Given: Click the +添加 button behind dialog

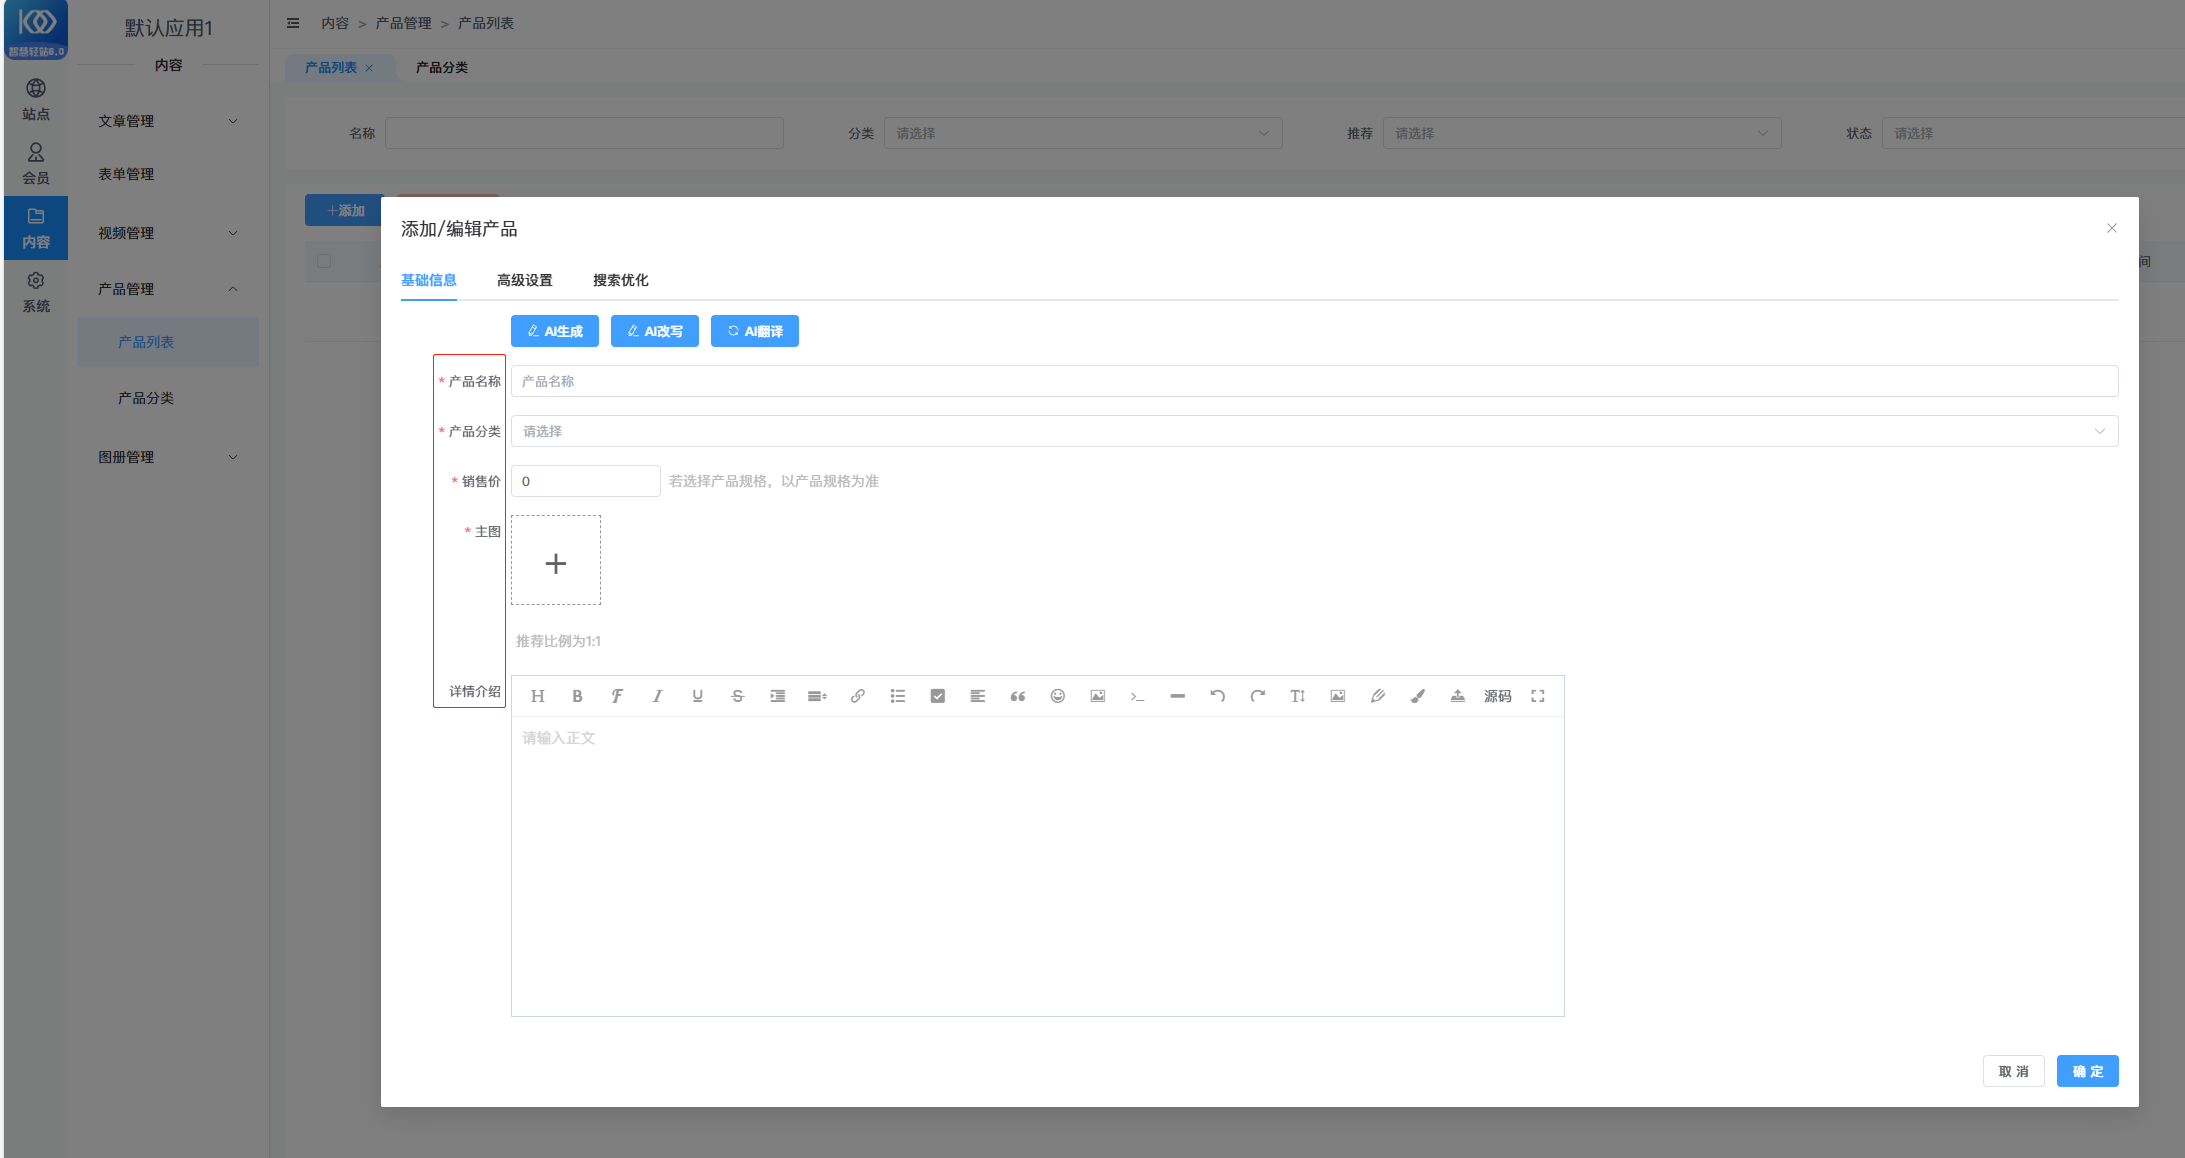Looking at the screenshot, I should [345, 210].
